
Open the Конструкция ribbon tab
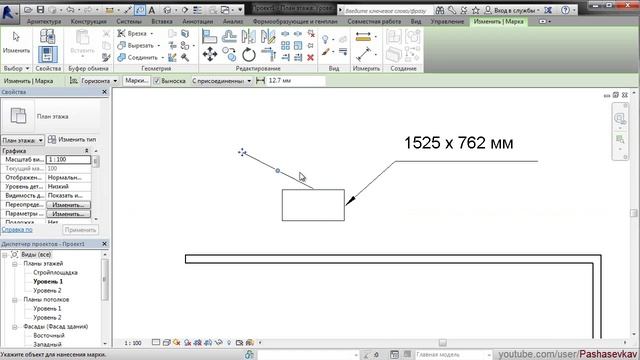point(89,21)
